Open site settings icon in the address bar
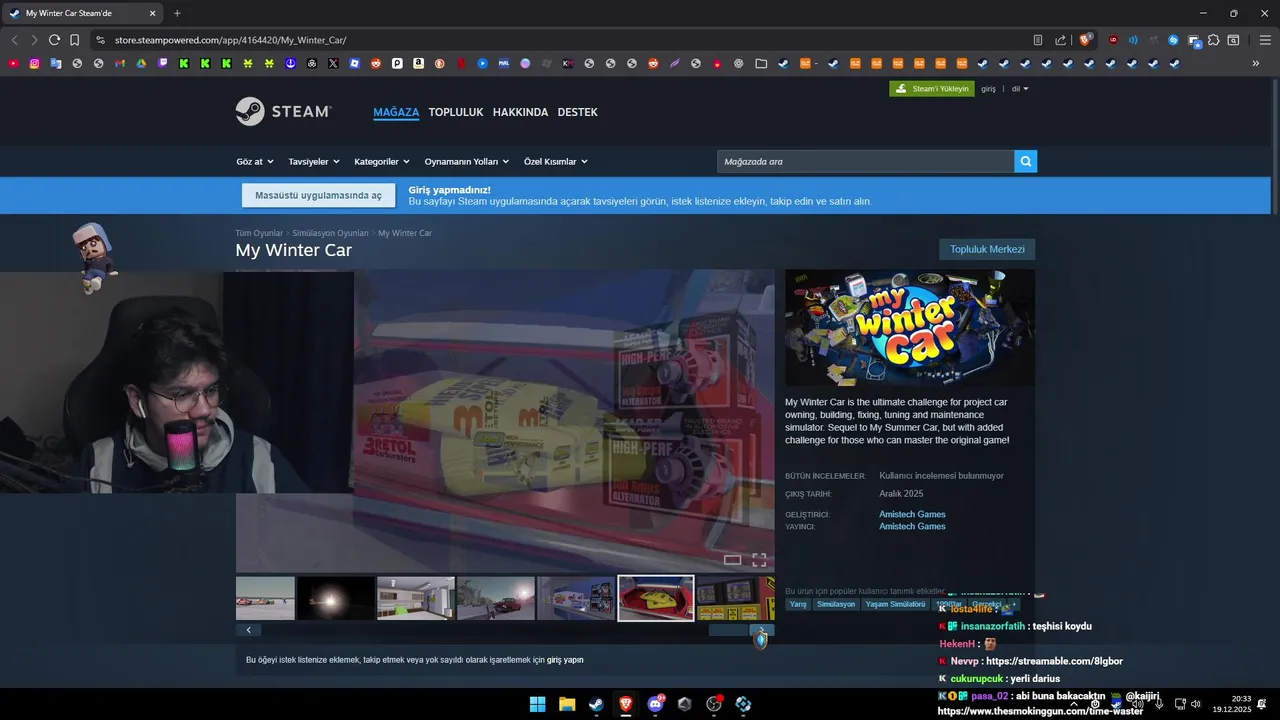The width and height of the screenshot is (1280, 720). [x=100, y=40]
